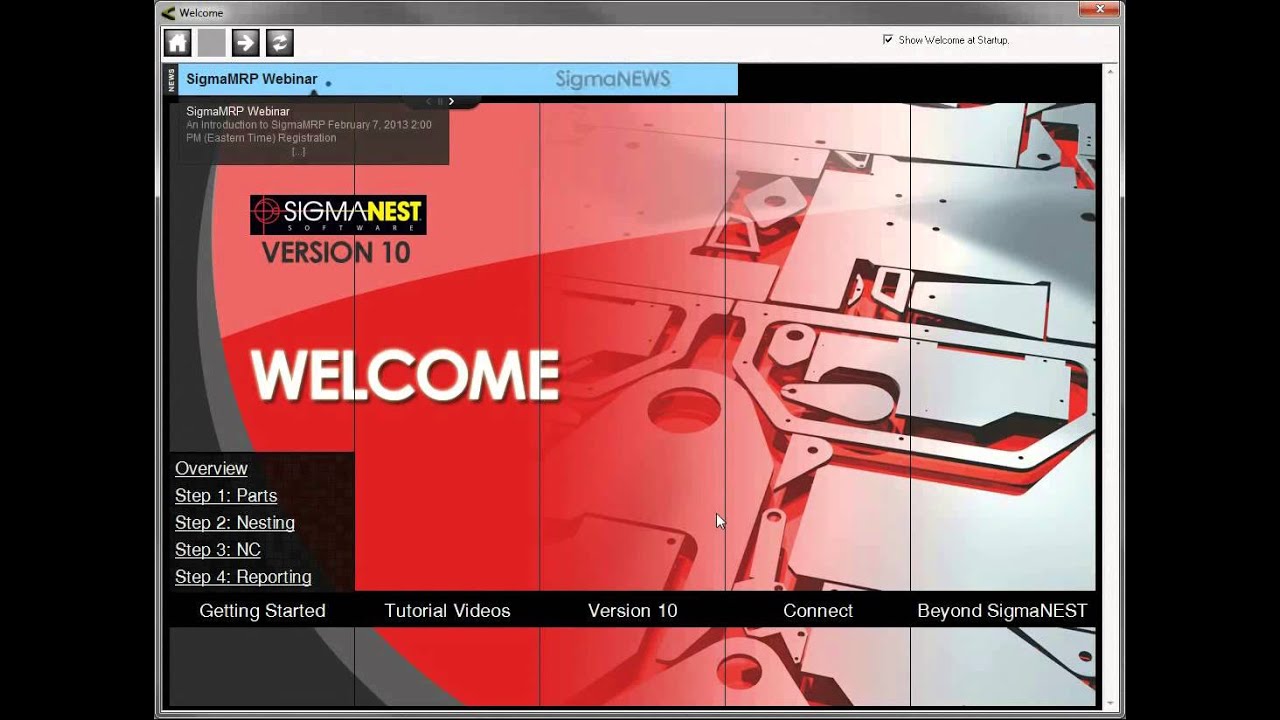Open Step 2: Nesting link
The width and height of the screenshot is (1280, 720).
pos(235,522)
